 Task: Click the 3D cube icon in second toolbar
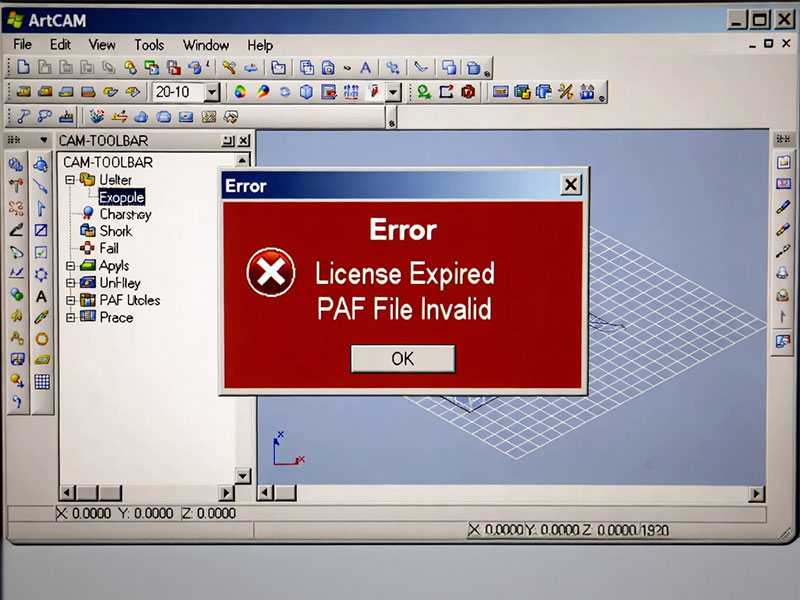click(306, 92)
